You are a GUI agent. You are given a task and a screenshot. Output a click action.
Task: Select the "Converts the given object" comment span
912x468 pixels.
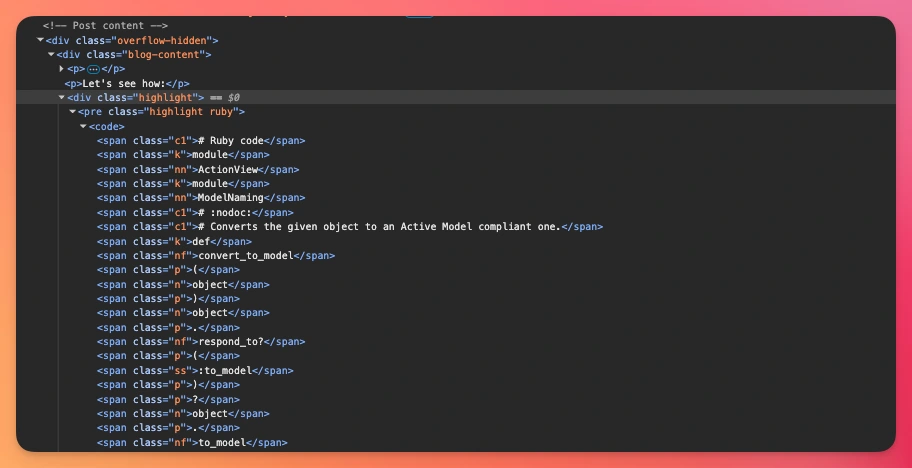point(350,227)
